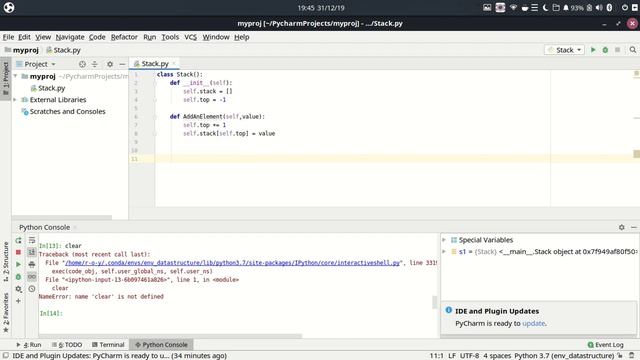Expand the s1 Stack variable
The height and width of the screenshot is (360, 640).
[x=444, y=252]
